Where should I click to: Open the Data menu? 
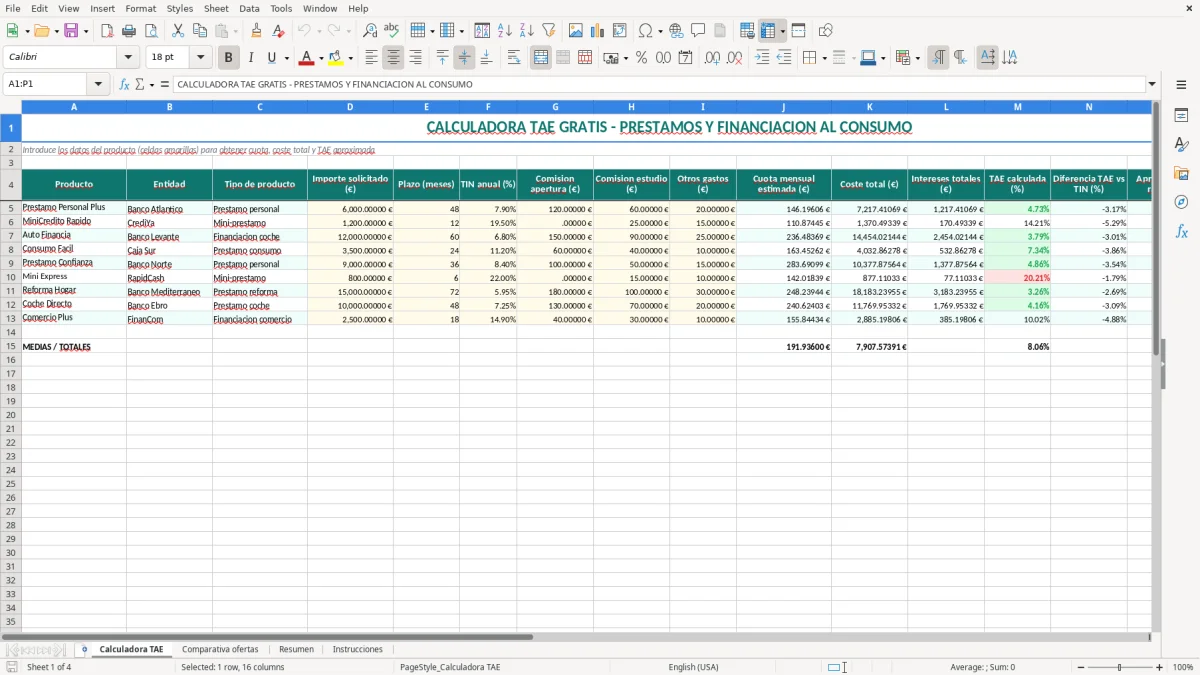point(249,8)
